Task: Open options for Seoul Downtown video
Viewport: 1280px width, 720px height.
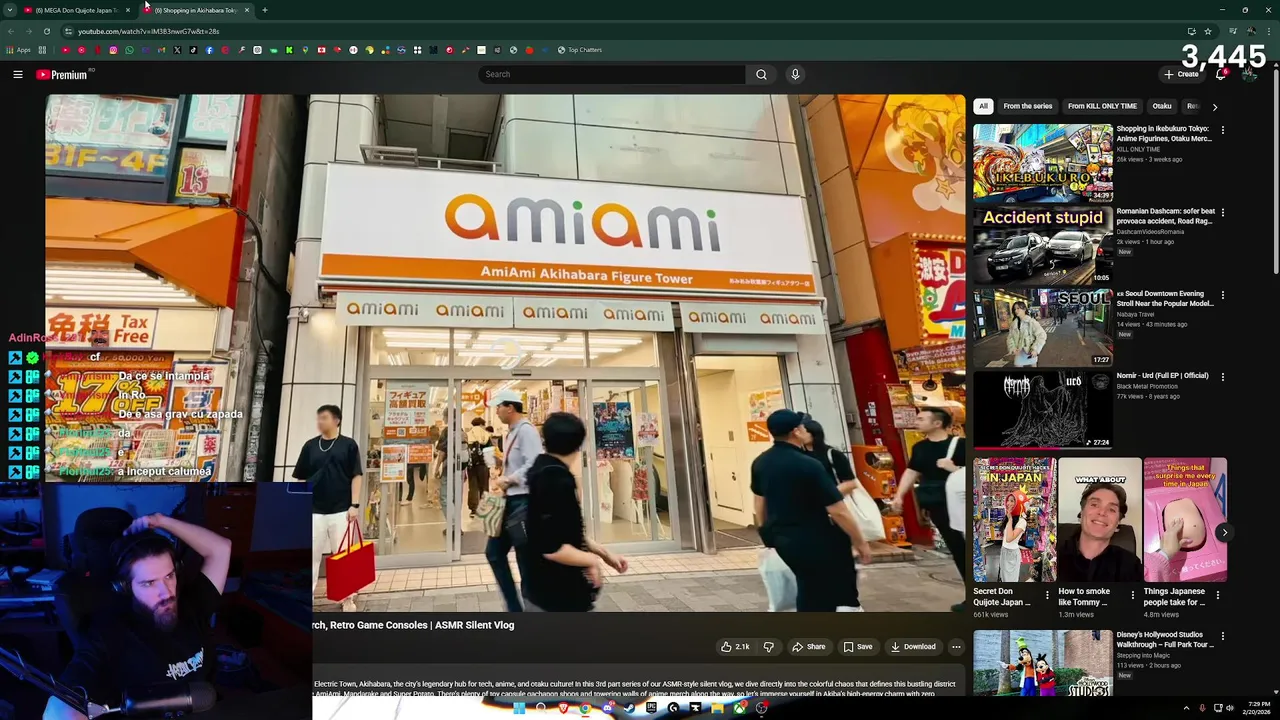Action: point(1222,295)
